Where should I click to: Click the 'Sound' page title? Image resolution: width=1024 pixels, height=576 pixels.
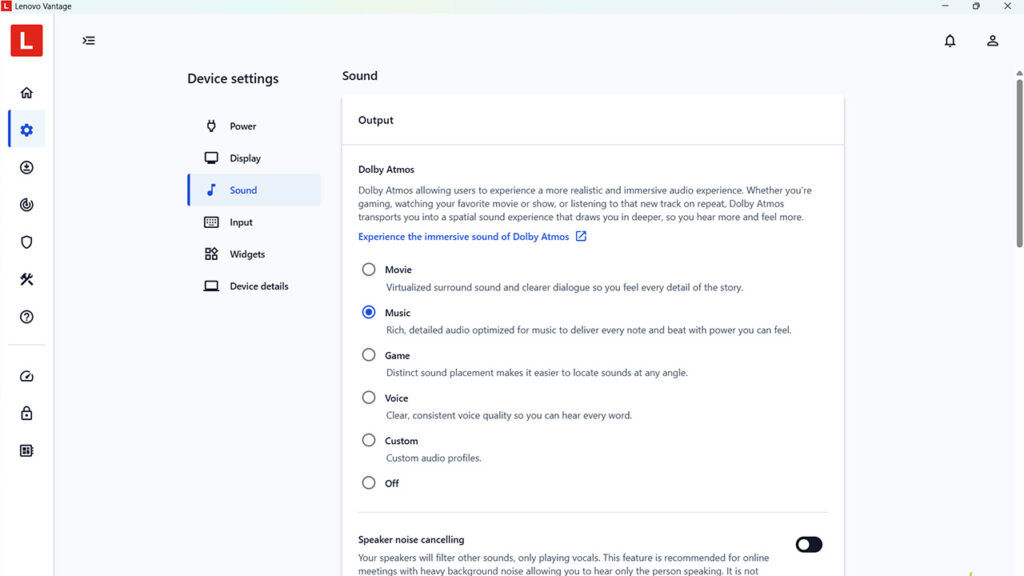[x=360, y=76]
